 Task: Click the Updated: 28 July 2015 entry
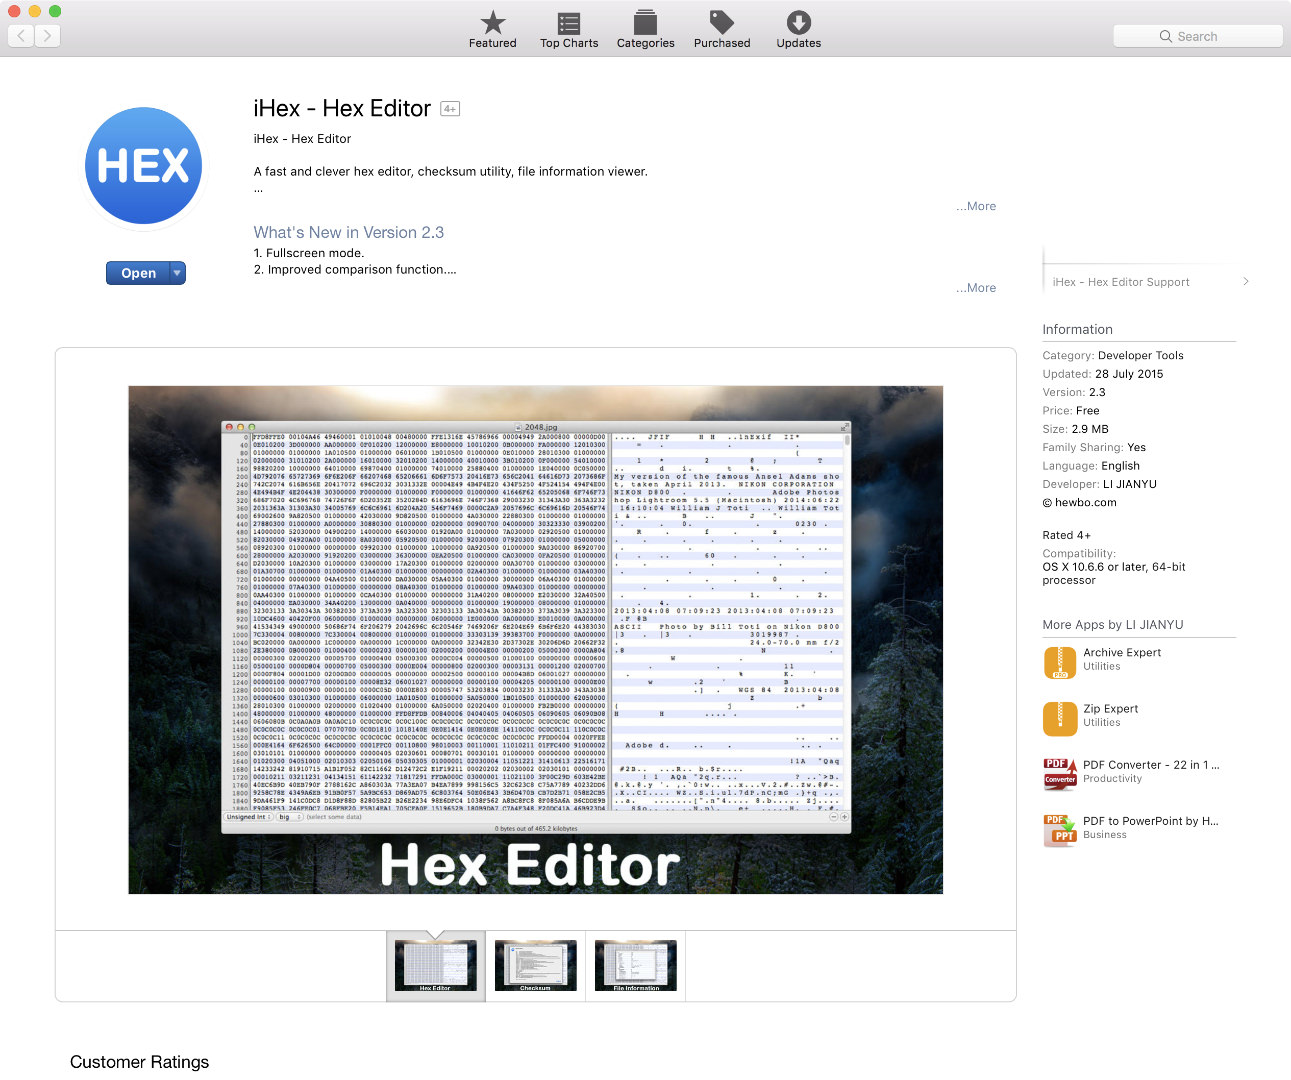click(1103, 374)
